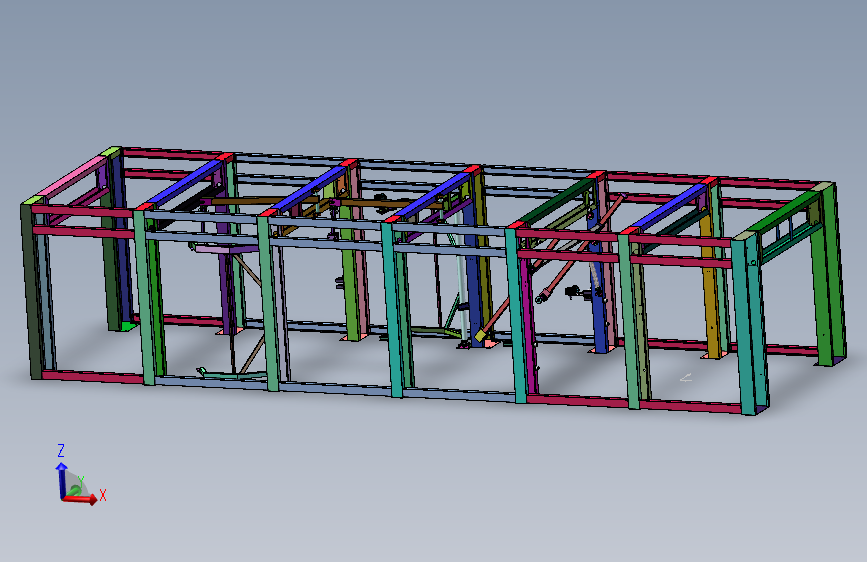Image resolution: width=867 pixels, height=562 pixels.
Task: Click the X label on the axis triad
Action: click(103, 495)
